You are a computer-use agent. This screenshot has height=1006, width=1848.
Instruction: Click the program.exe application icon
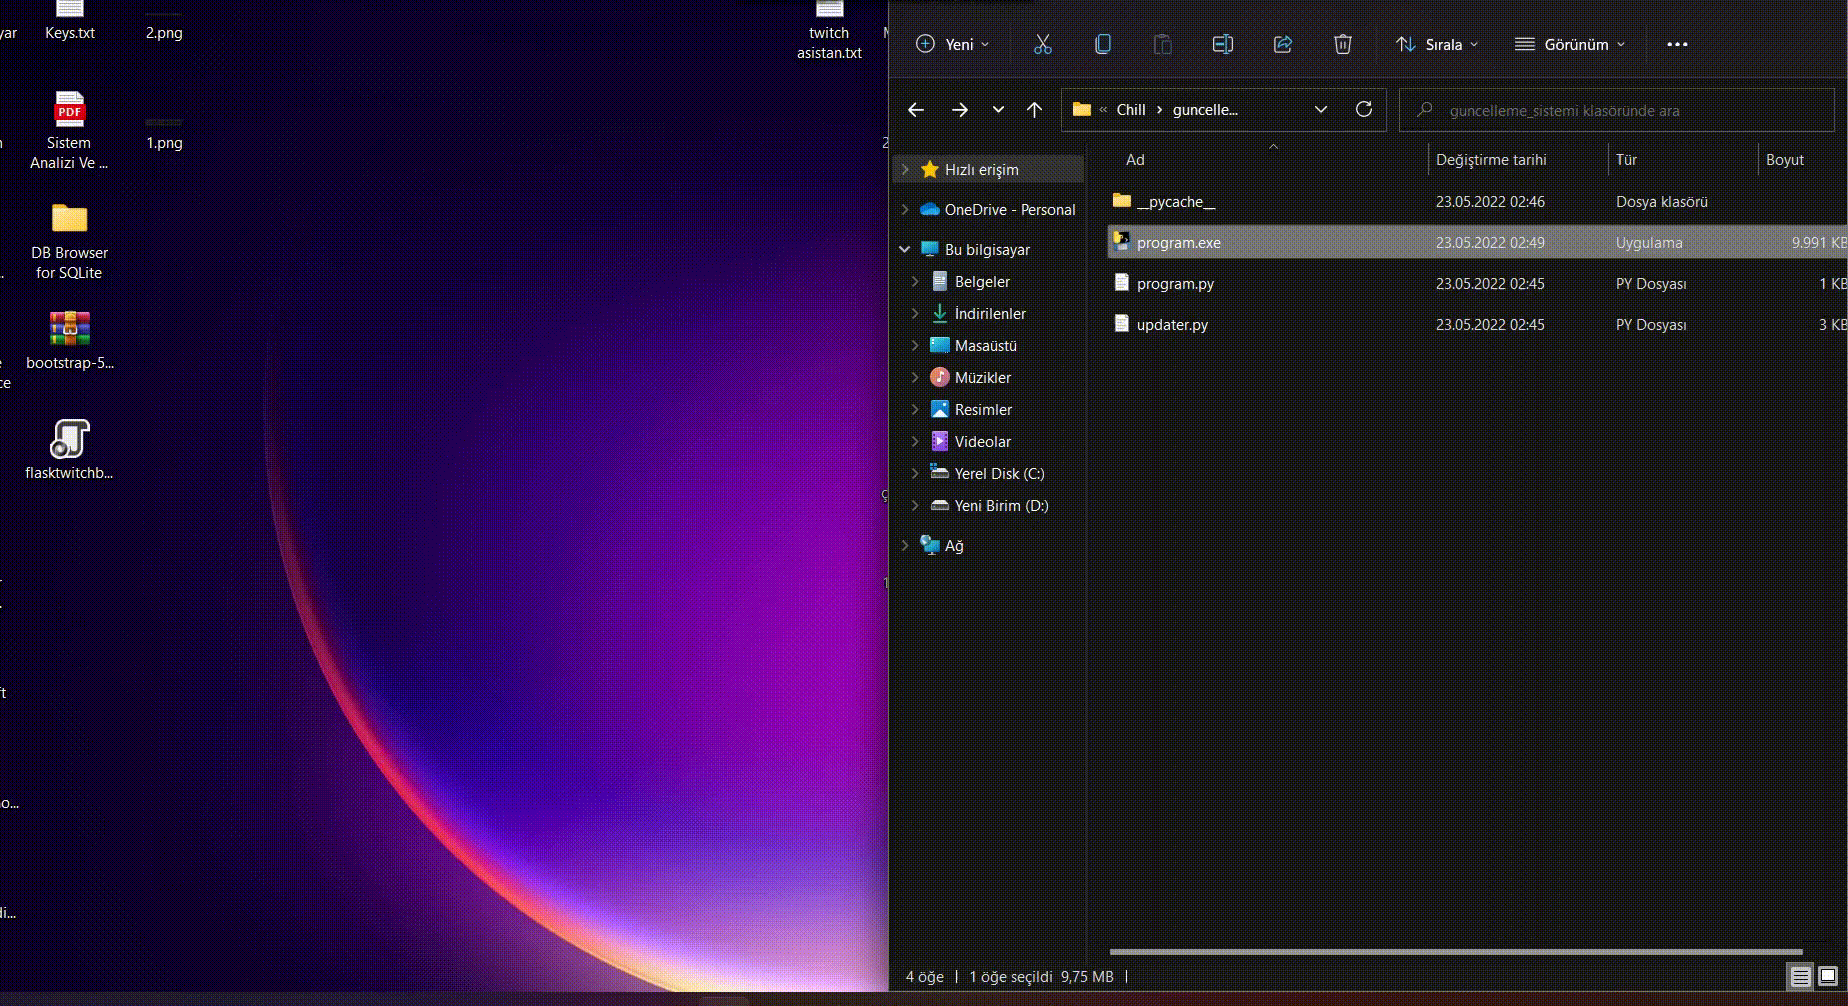click(x=1122, y=241)
